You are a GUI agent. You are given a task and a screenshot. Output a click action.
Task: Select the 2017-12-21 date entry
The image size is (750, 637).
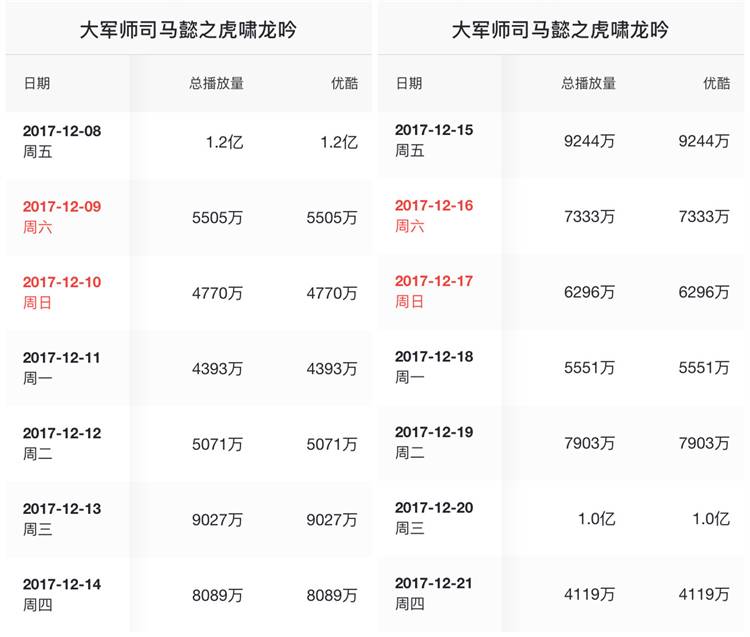[434, 584]
